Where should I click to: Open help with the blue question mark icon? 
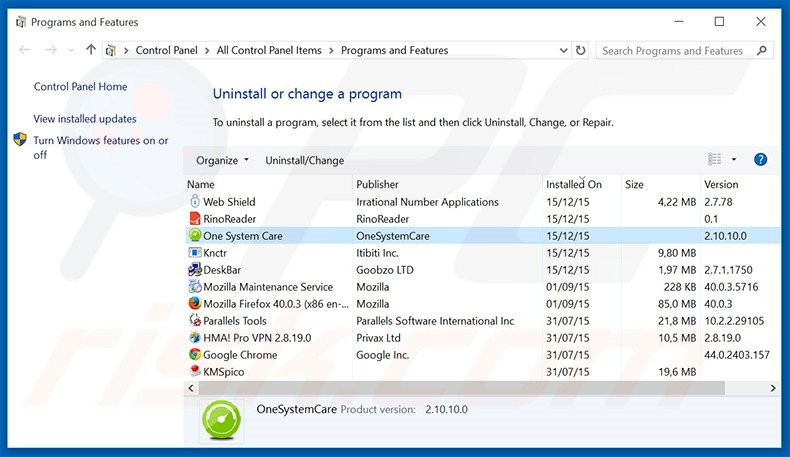(x=760, y=160)
